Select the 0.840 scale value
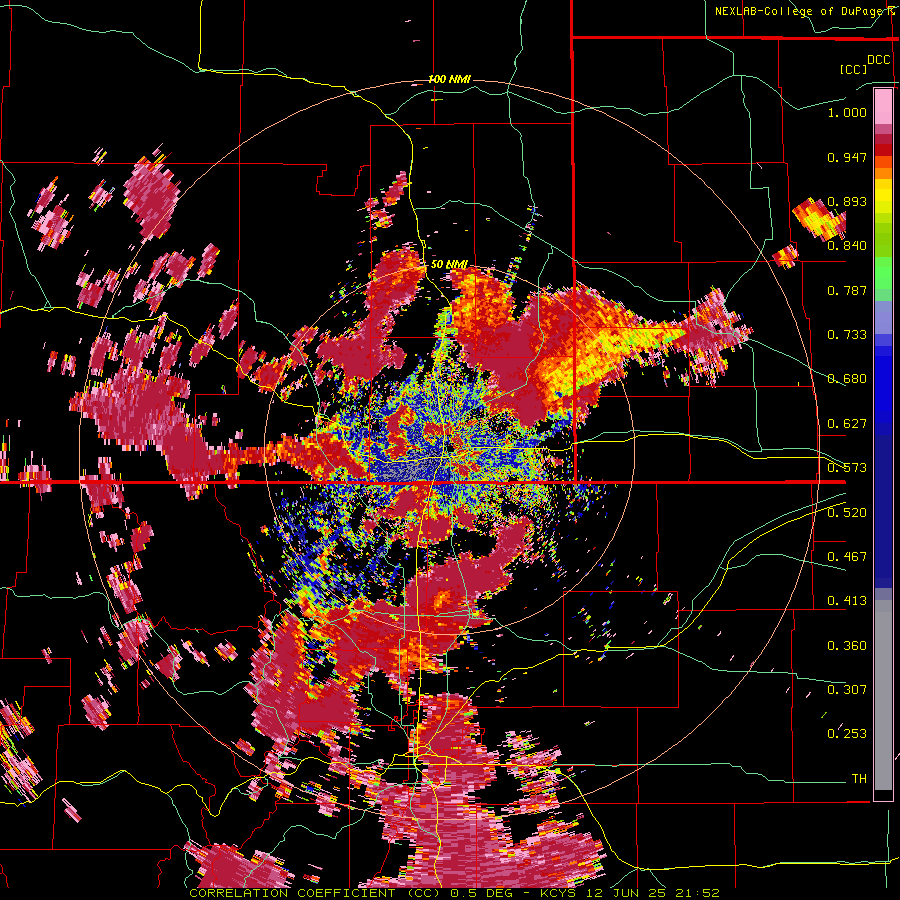 pyautogui.click(x=847, y=246)
